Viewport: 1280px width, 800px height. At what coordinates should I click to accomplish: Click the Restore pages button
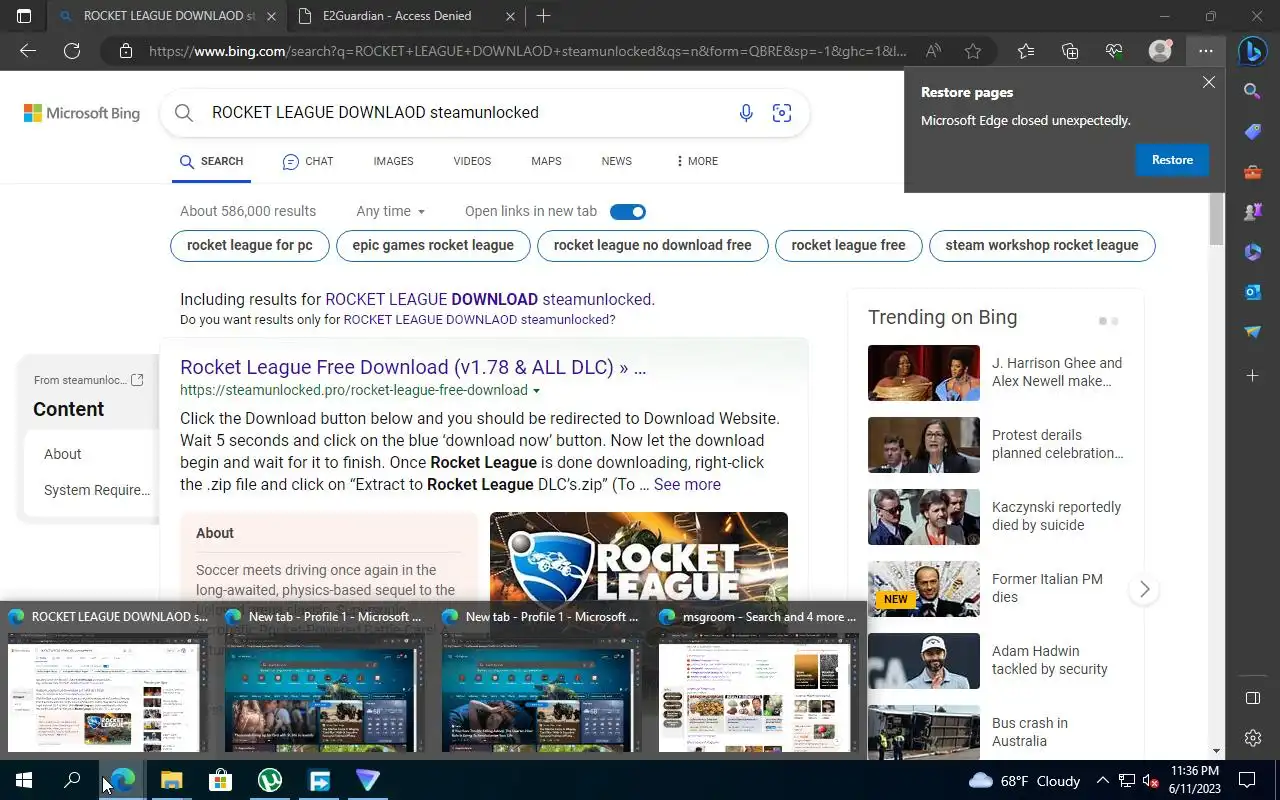1172,160
